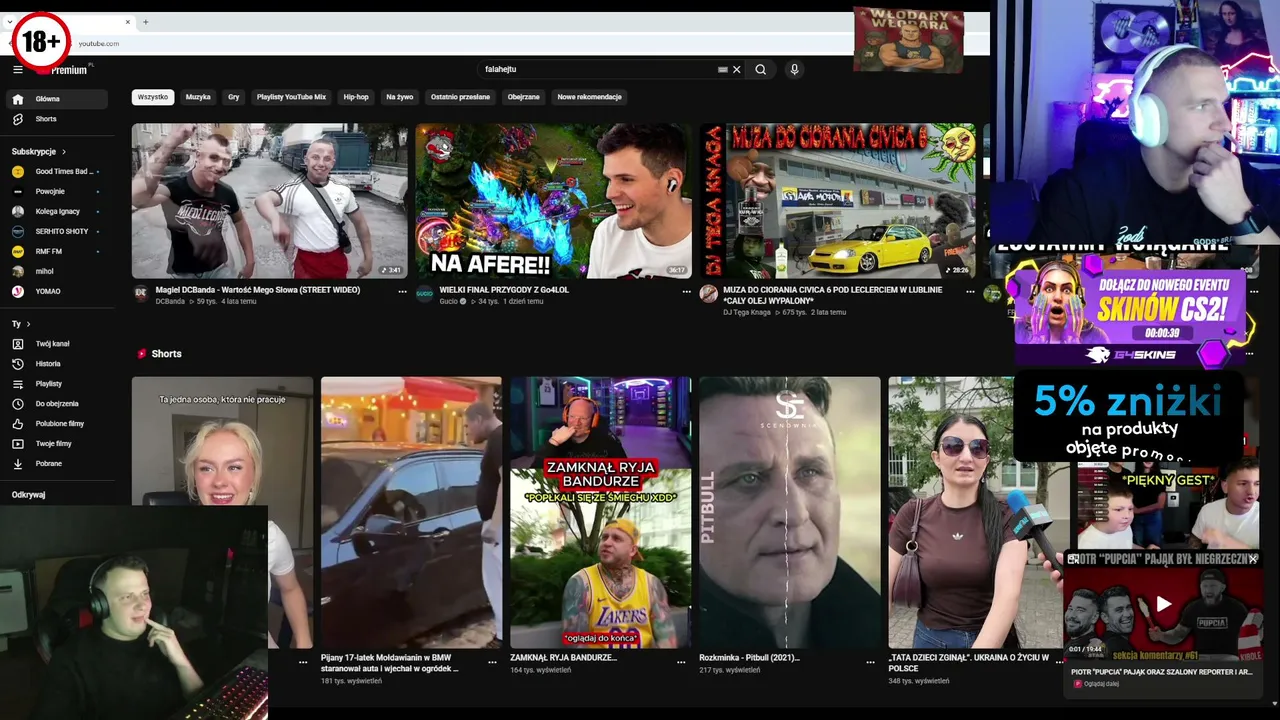Image resolution: width=1280 pixels, height=720 pixels.
Task: Play the Magiel DCBanda video thumbnail
Action: [269, 201]
